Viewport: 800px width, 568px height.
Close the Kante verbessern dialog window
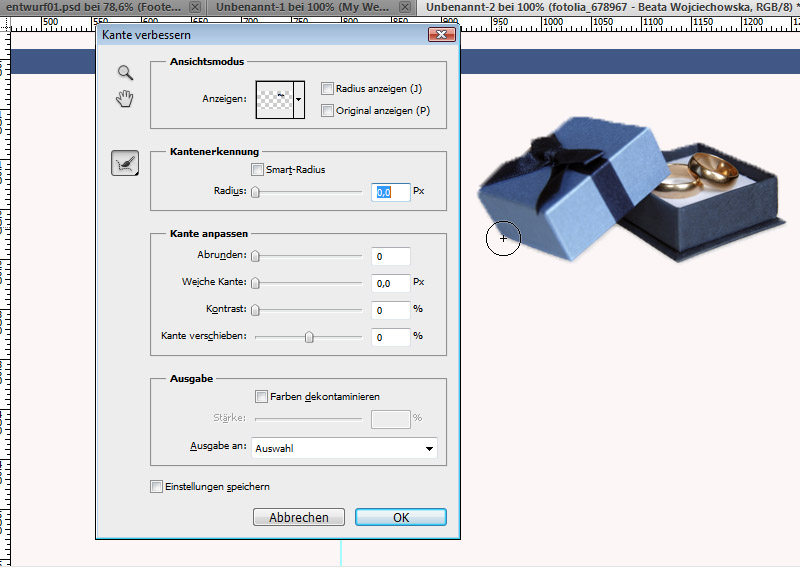point(442,35)
